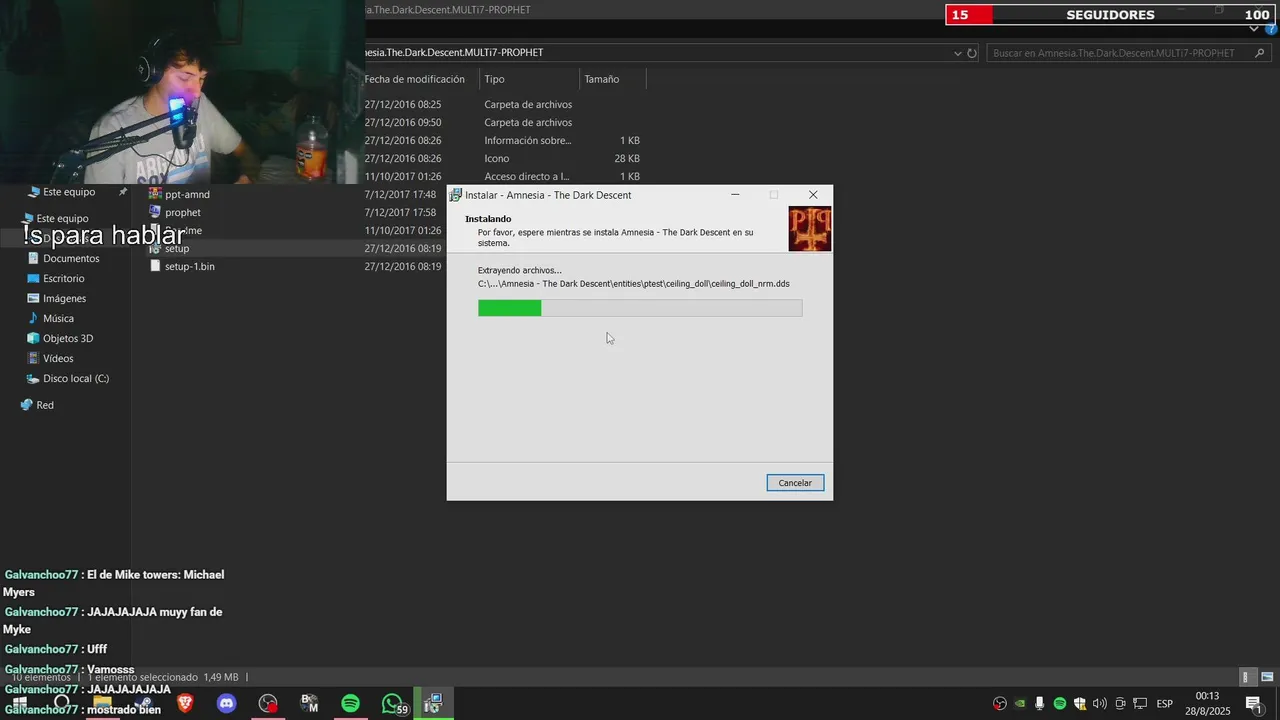Click the 7/12/2017 17:58 date cell

(400, 212)
